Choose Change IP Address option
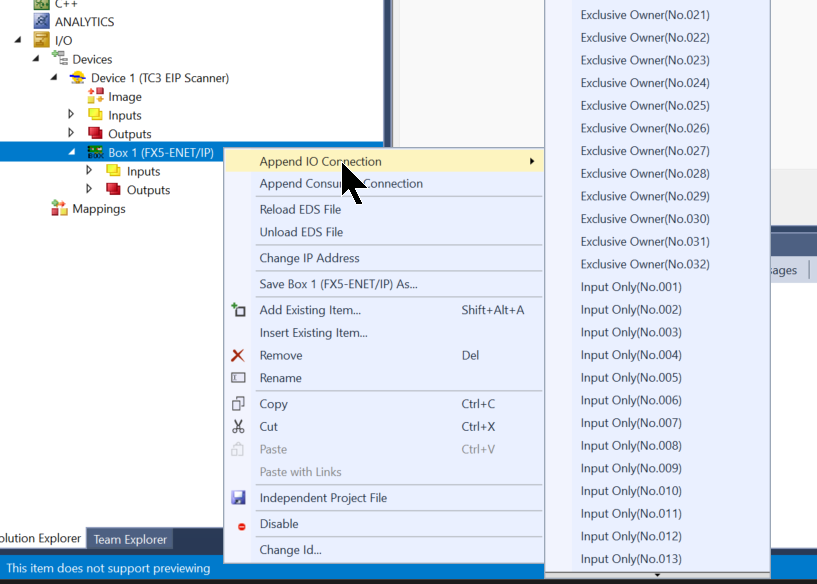 [309, 258]
